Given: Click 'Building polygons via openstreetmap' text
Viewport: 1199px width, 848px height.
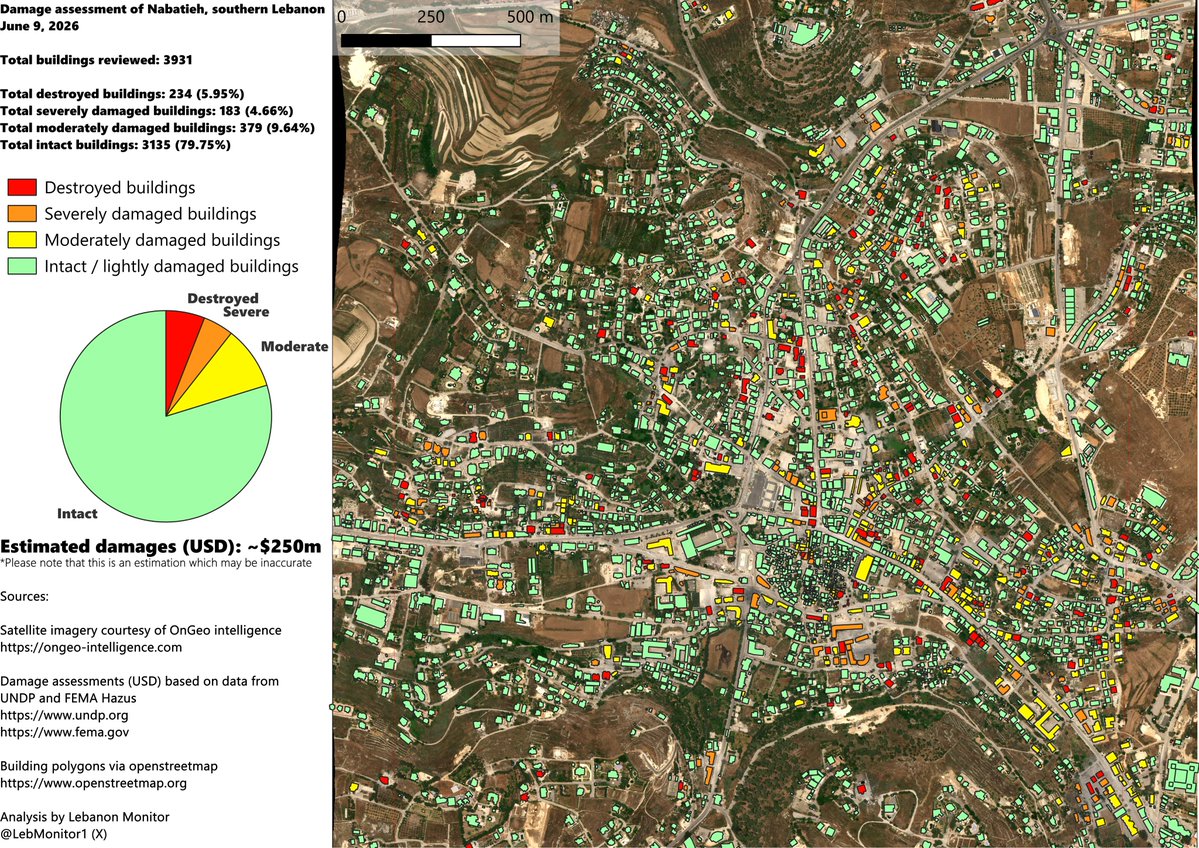Looking at the screenshot, I should click(x=109, y=766).
